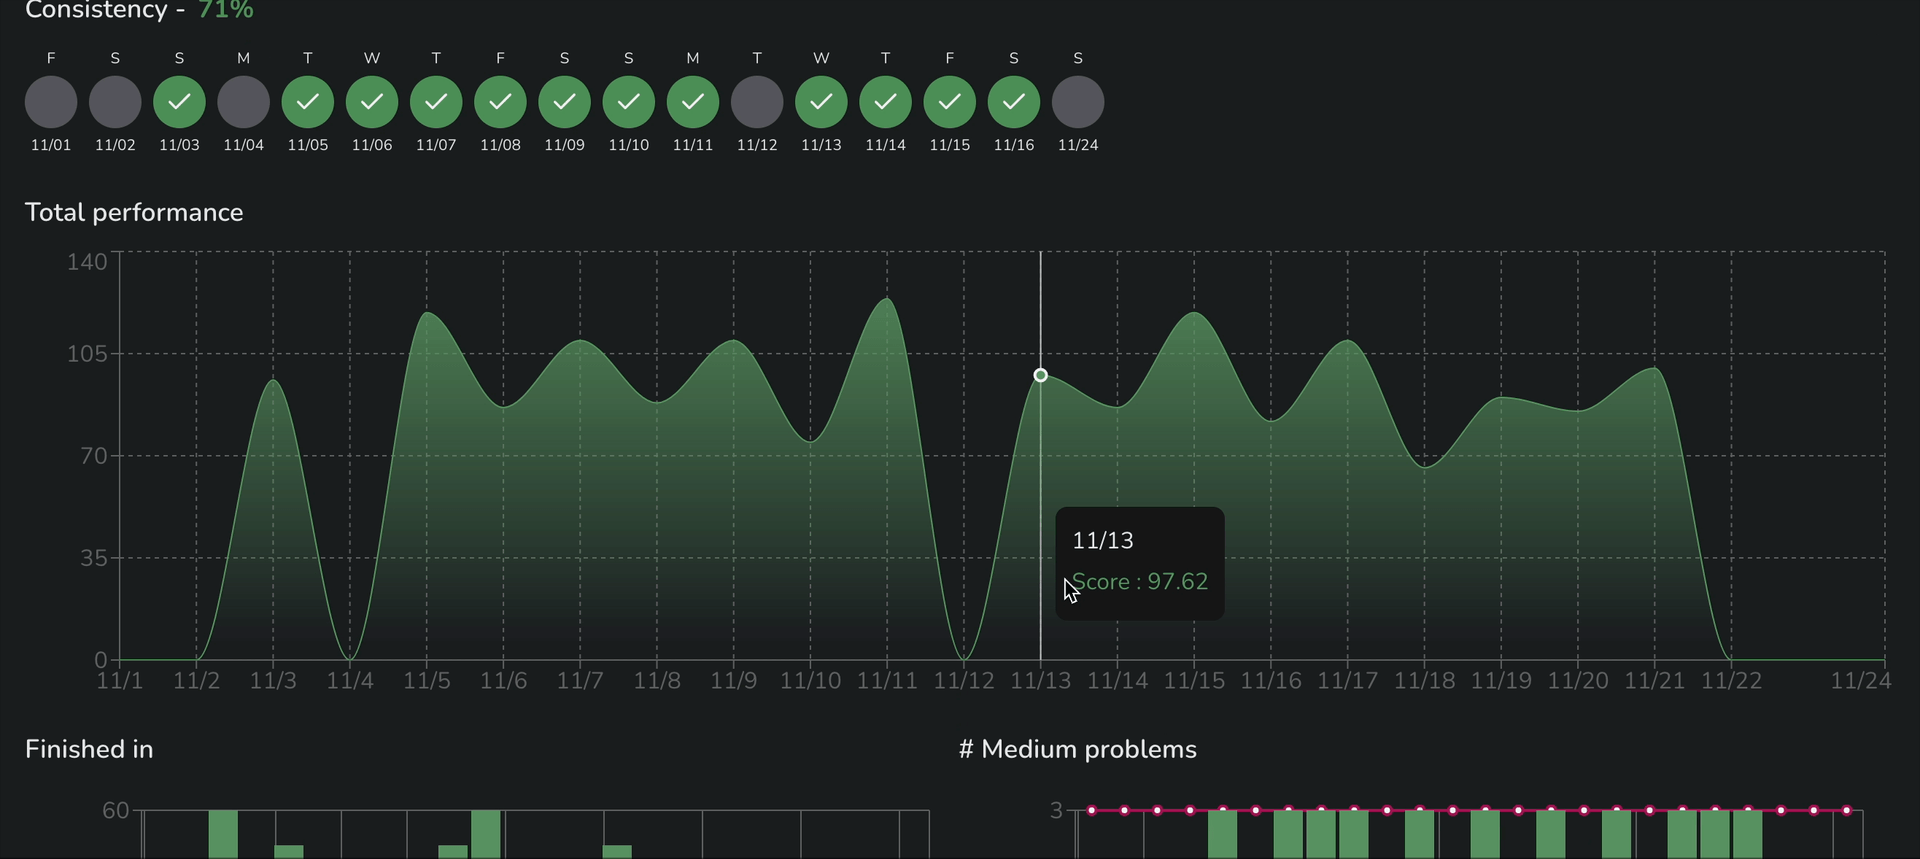Click the 11/5 x-axis label
Viewport: 1920px width, 859px height.
point(427,681)
